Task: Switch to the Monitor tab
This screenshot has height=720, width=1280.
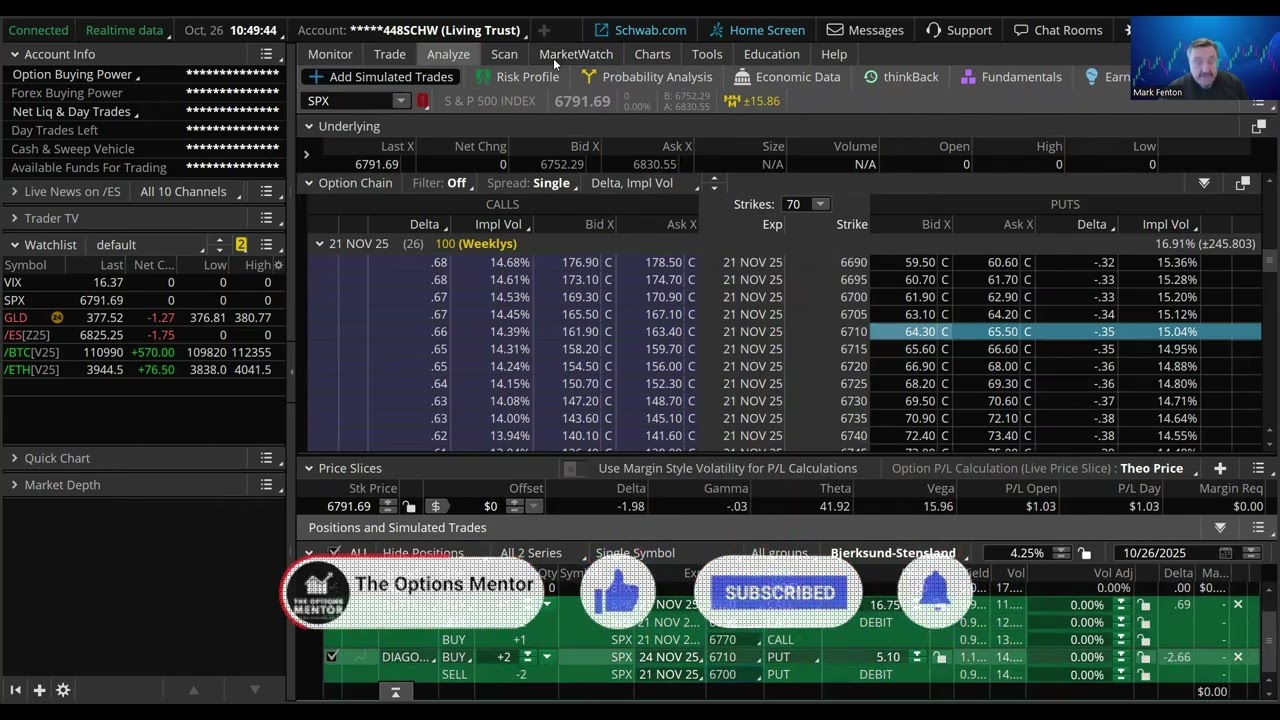Action: (330, 54)
